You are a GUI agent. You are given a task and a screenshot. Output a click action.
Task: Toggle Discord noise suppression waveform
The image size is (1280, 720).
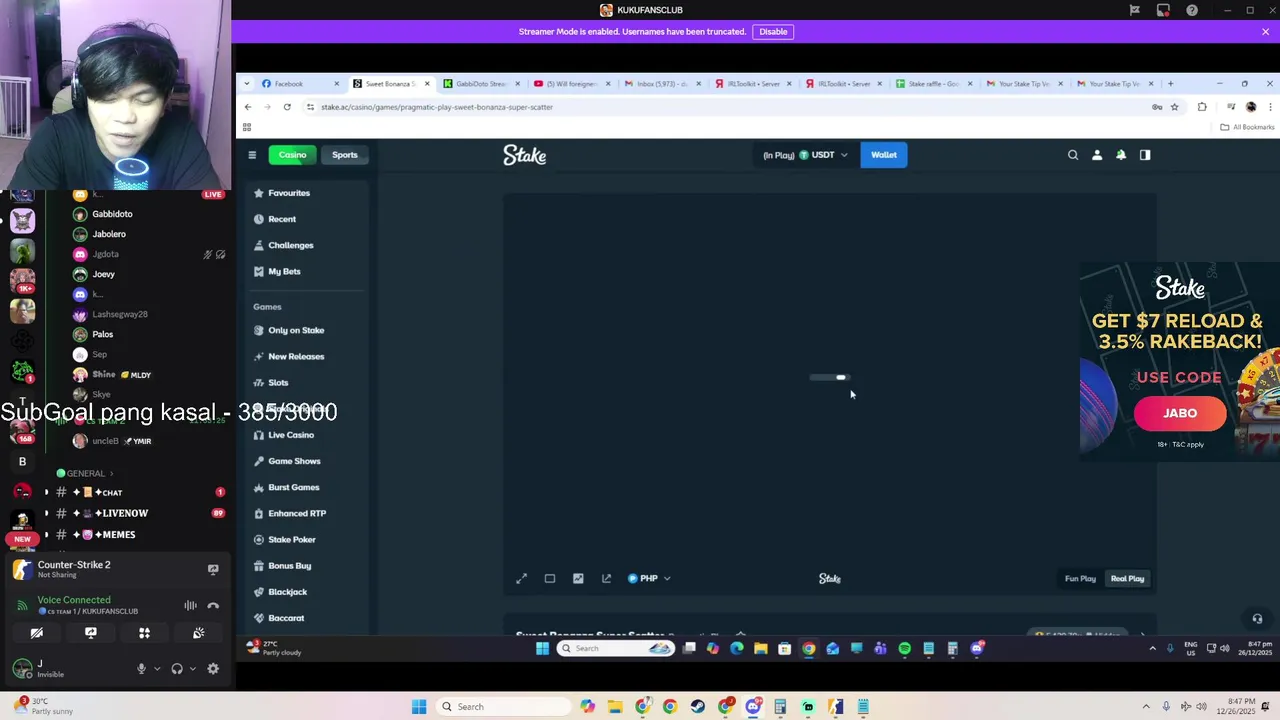(x=190, y=605)
